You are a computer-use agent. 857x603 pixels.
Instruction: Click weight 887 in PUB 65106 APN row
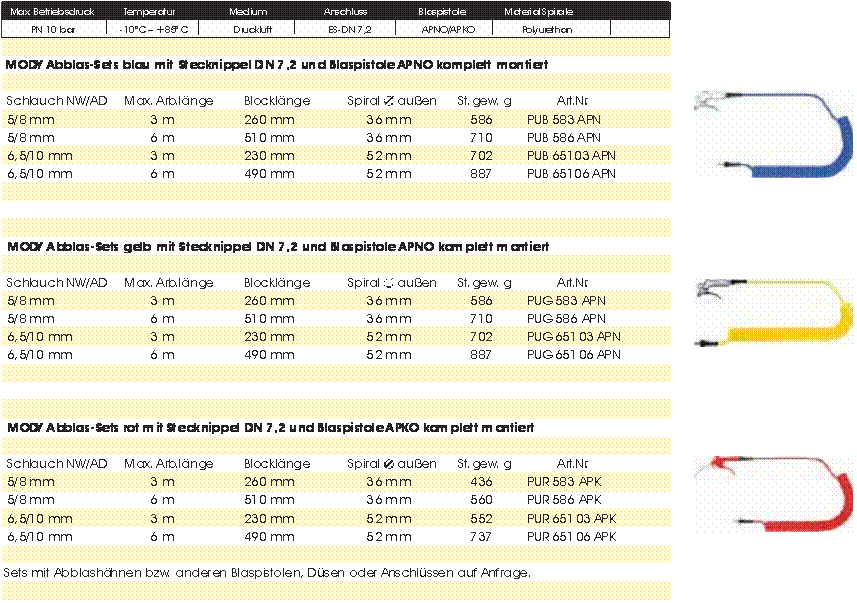(481, 174)
